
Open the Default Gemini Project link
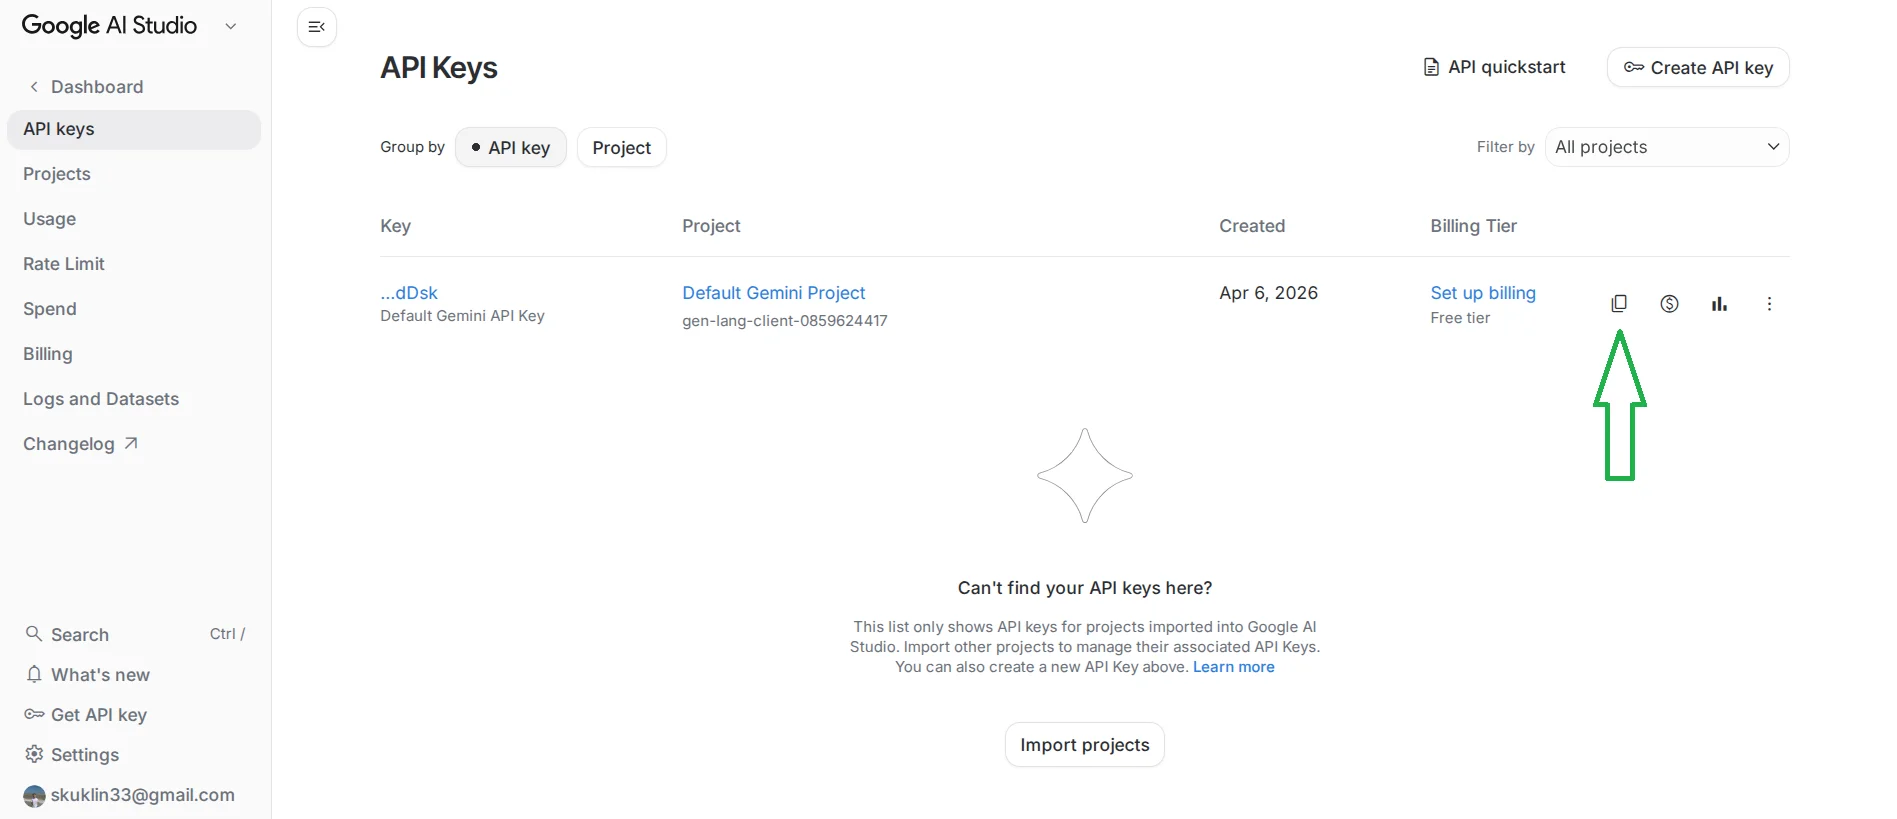[x=773, y=292]
